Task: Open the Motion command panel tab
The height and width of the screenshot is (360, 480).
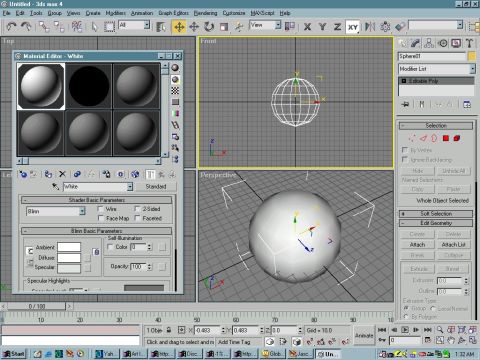Action: 443,43
